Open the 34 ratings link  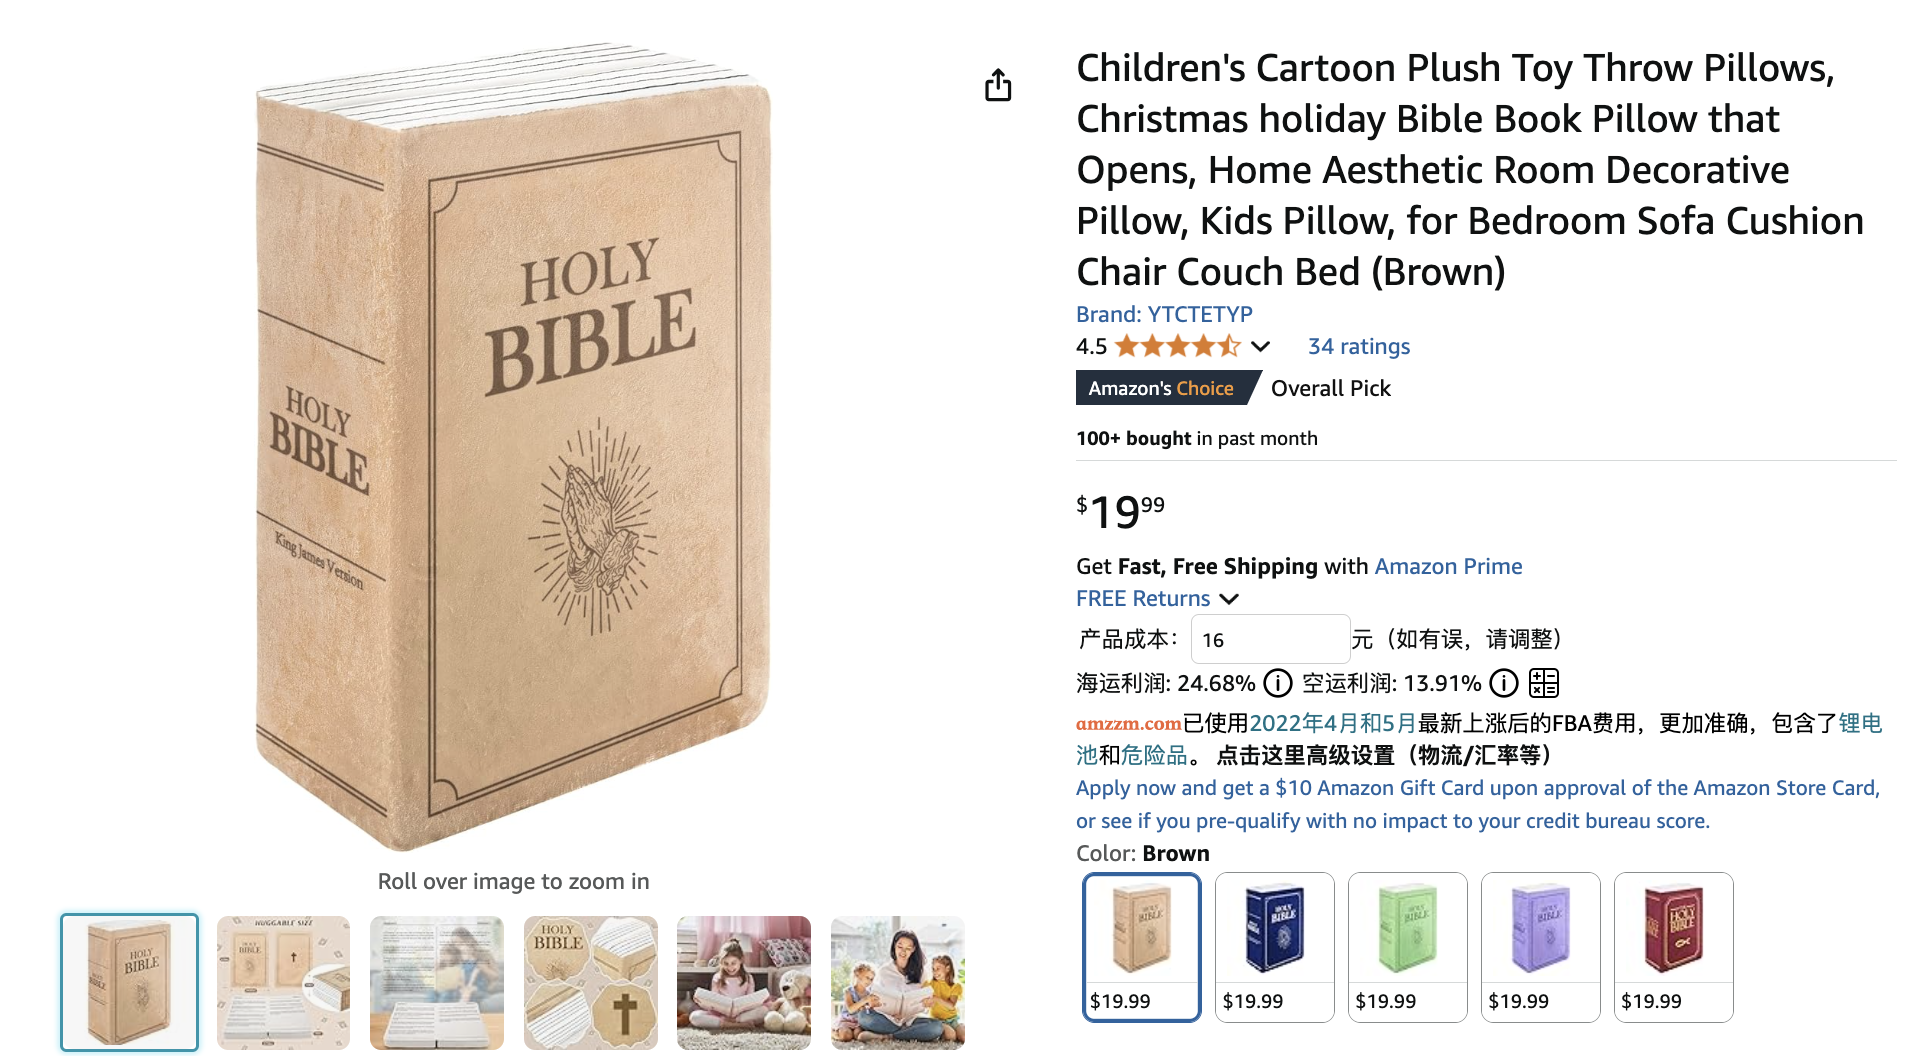click(1358, 346)
